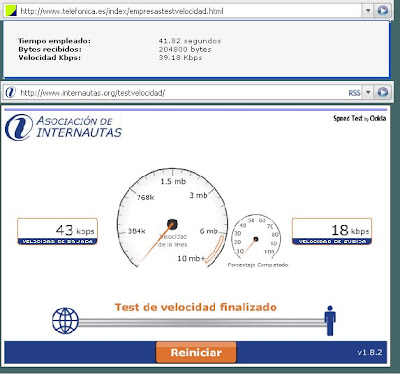The height and width of the screenshot is (375, 400).
Task: Click the '768k' gauge mark
Action: click(145, 197)
